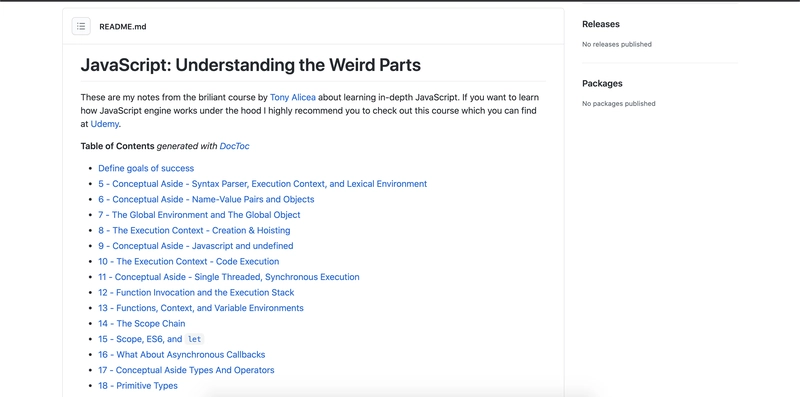Open 7 The Global Environment section

[x=199, y=215]
